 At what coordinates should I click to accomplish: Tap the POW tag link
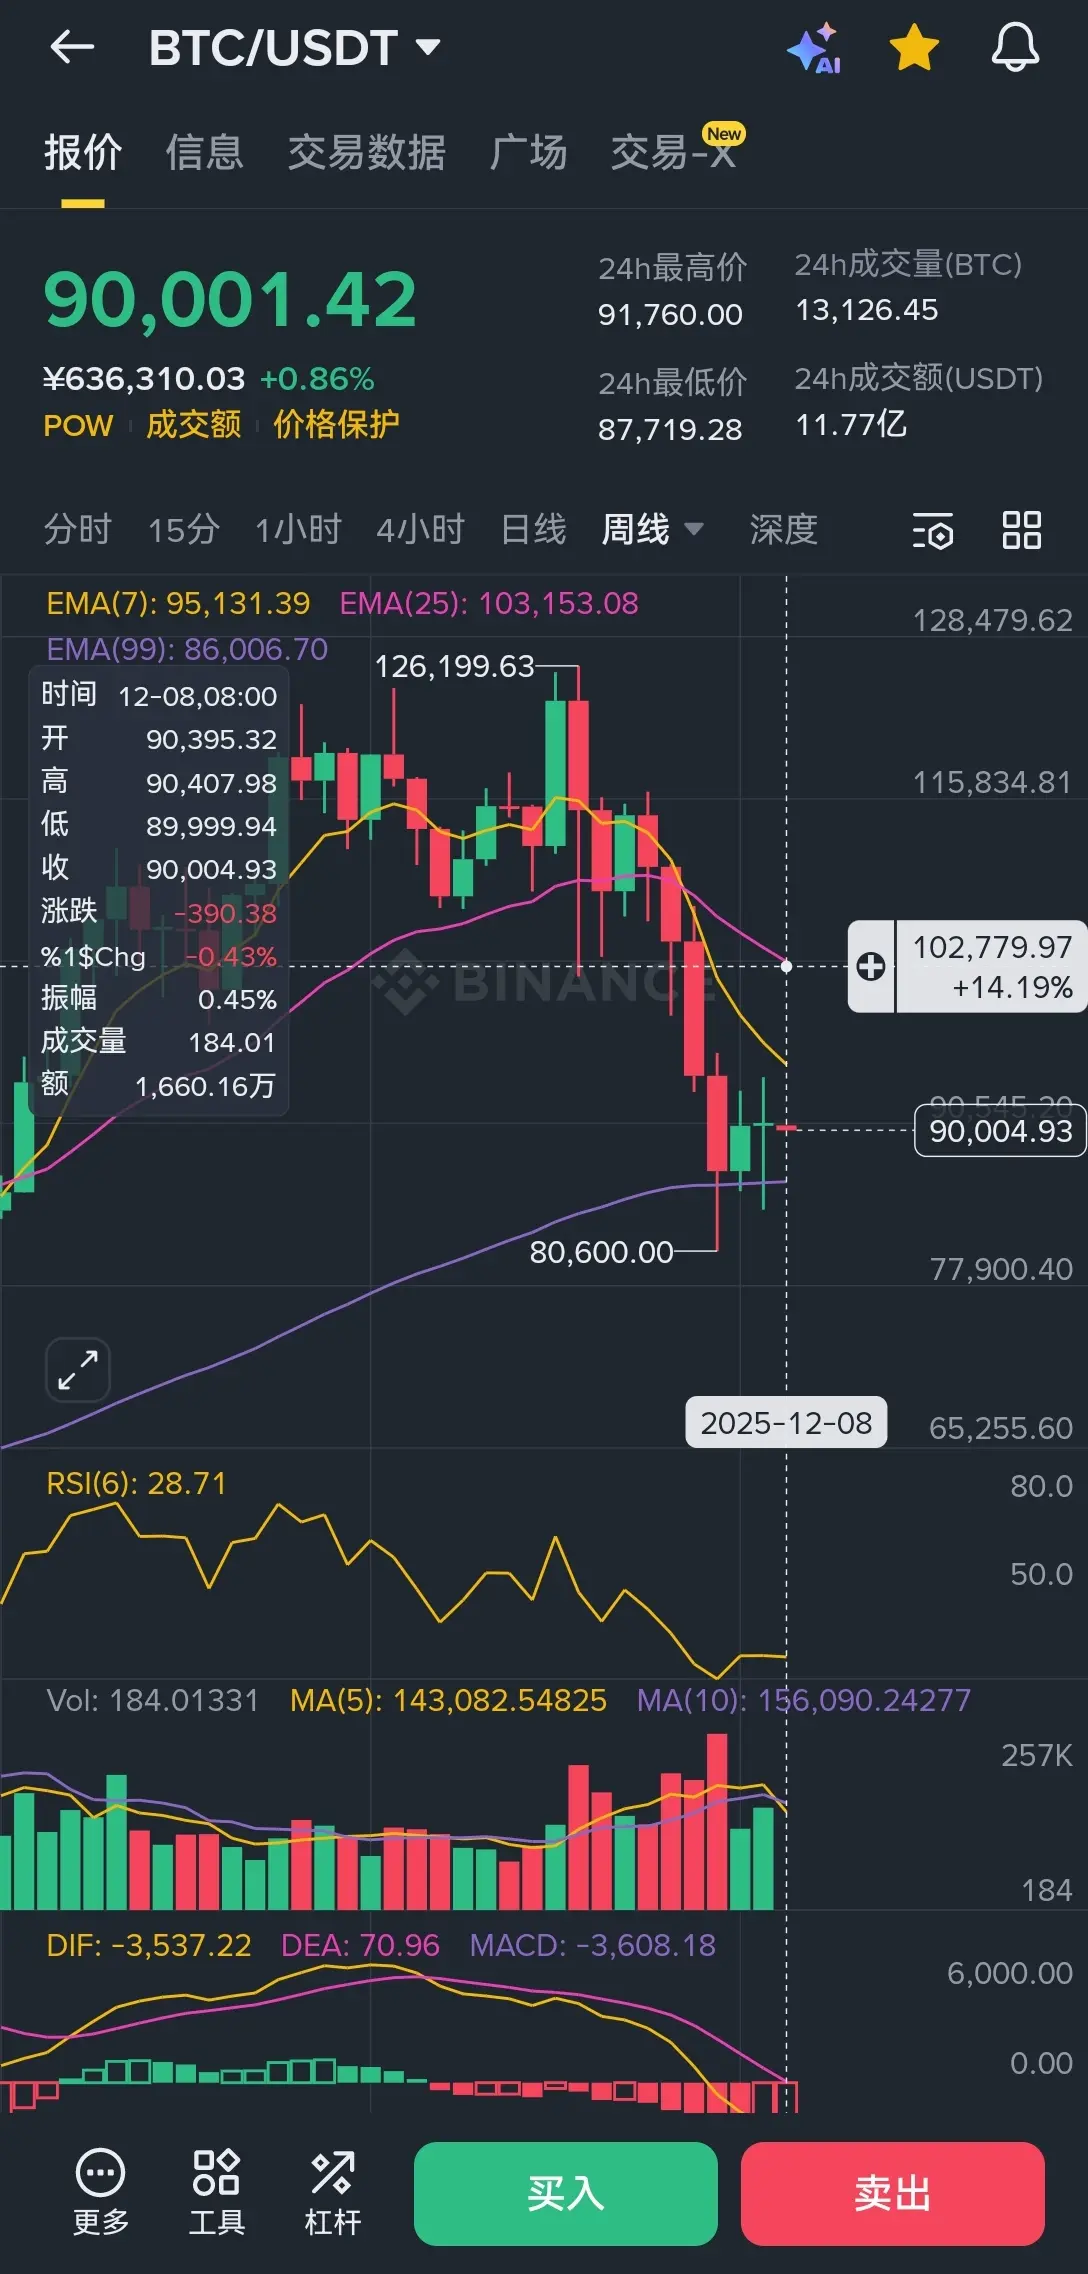click(78, 426)
